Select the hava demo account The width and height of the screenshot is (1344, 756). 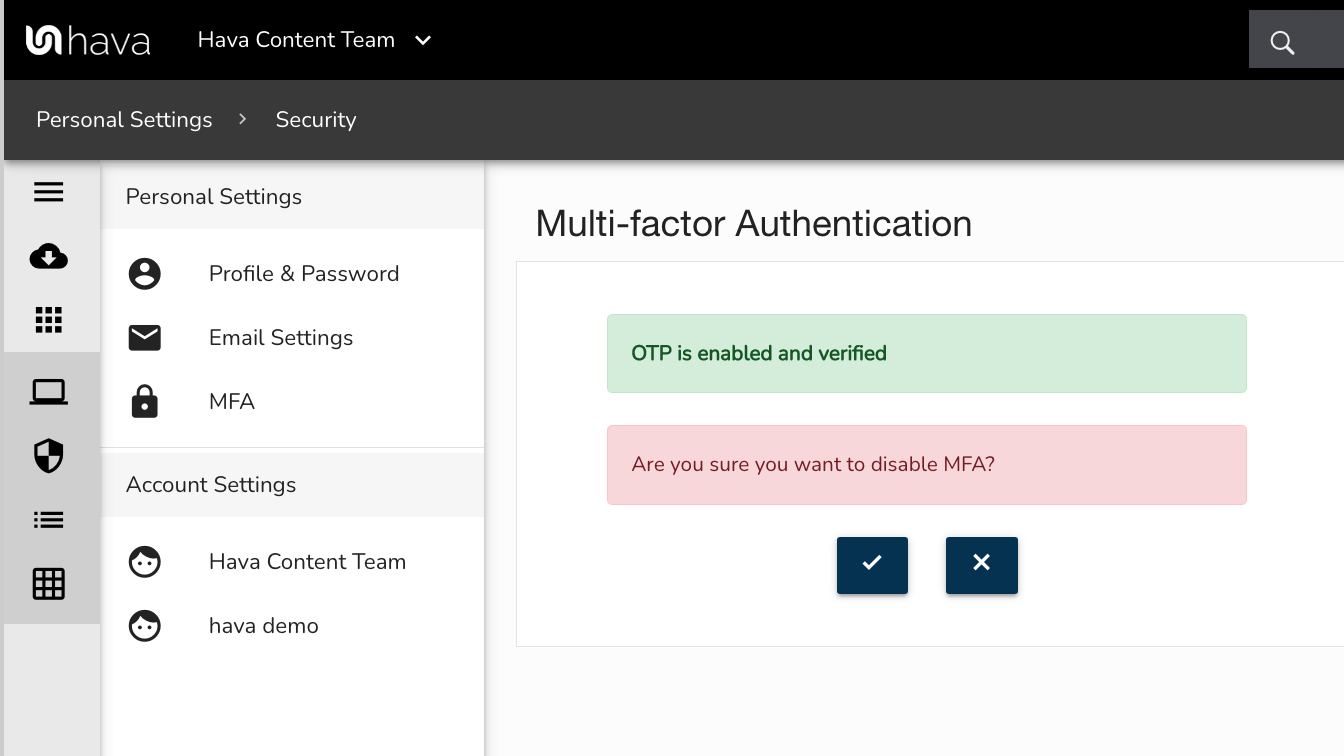coord(293,626)
